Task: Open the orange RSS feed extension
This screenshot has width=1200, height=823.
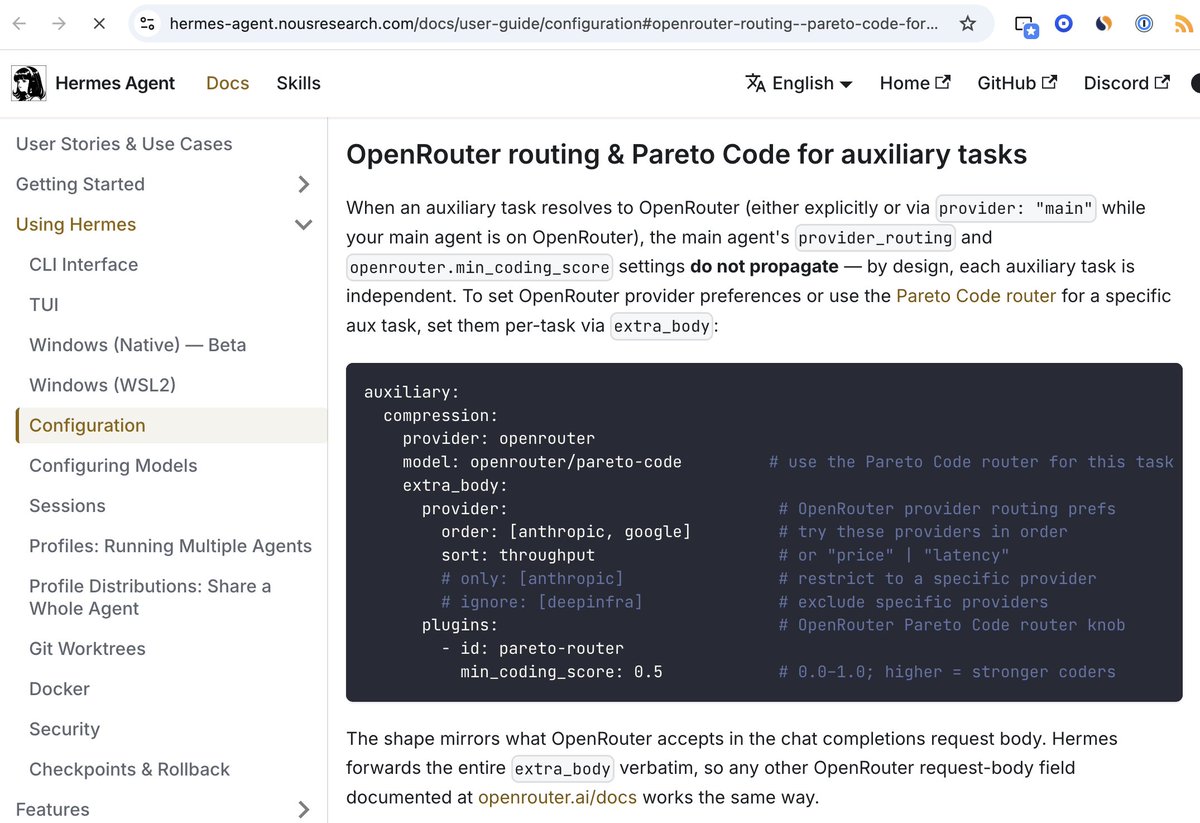Action: (1183, 23)
